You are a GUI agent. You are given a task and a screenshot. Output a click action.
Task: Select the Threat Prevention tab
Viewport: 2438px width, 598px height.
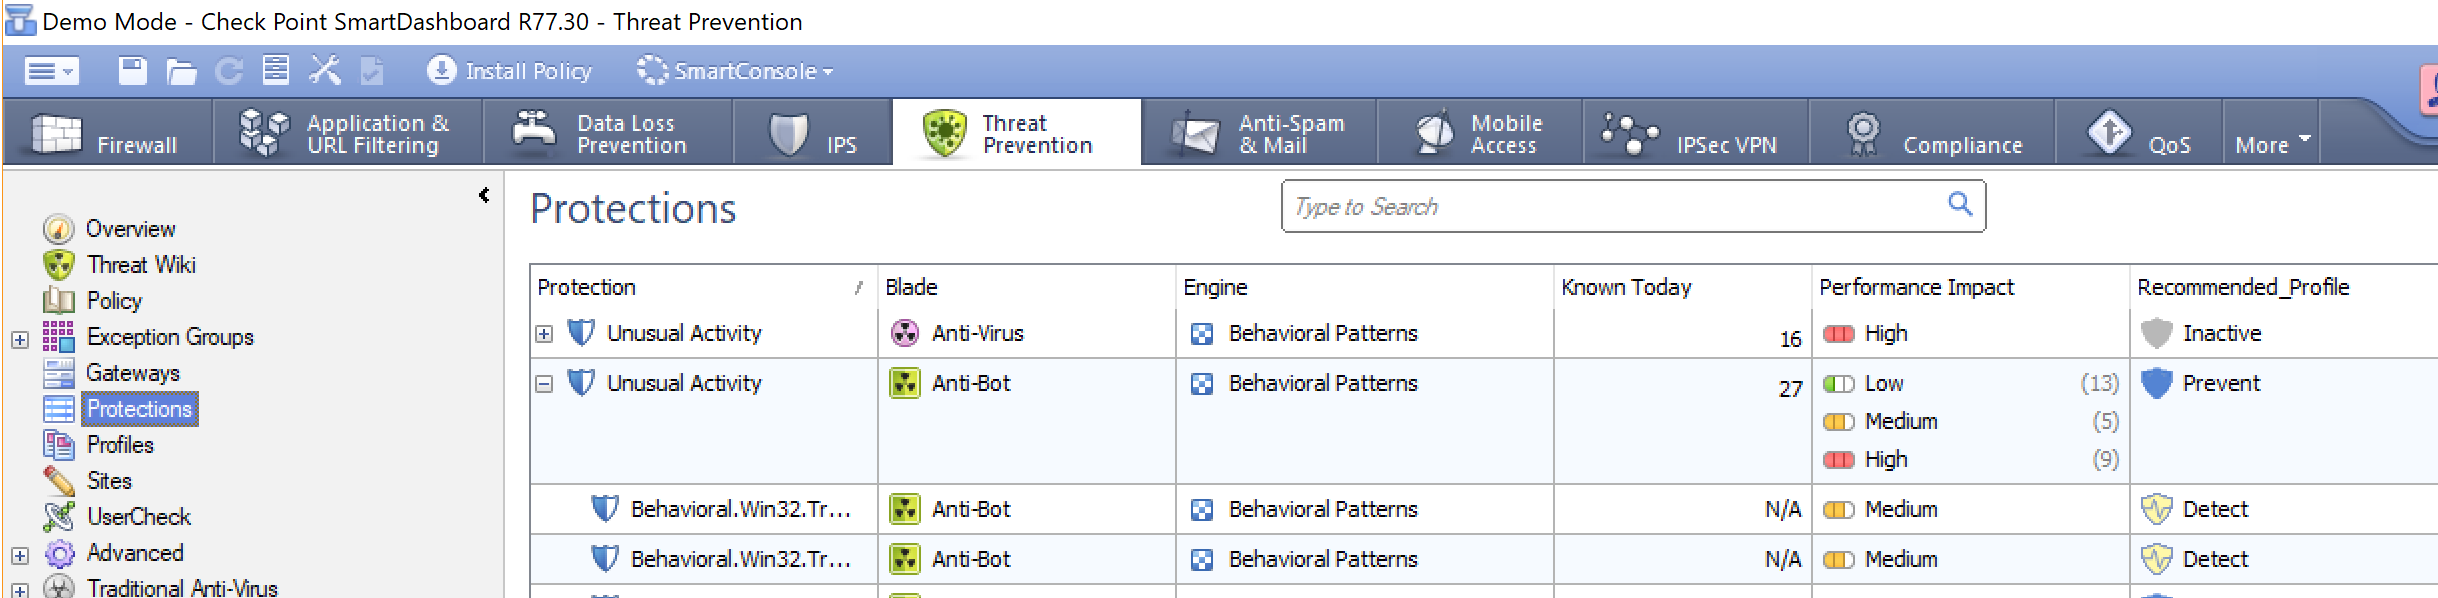tap(1016, 132)
